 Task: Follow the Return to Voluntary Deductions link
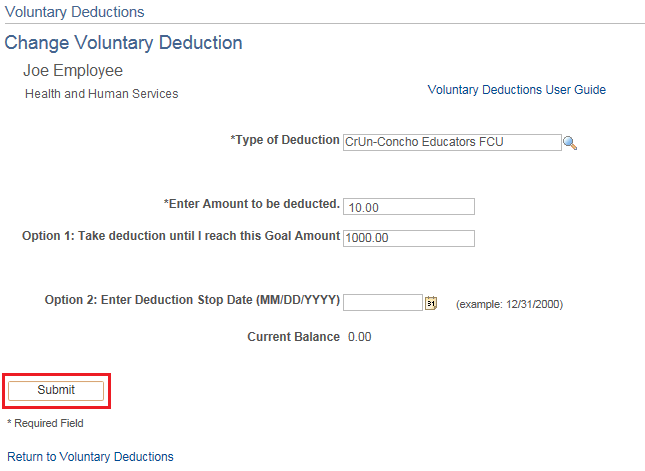[x=90, y=457]
